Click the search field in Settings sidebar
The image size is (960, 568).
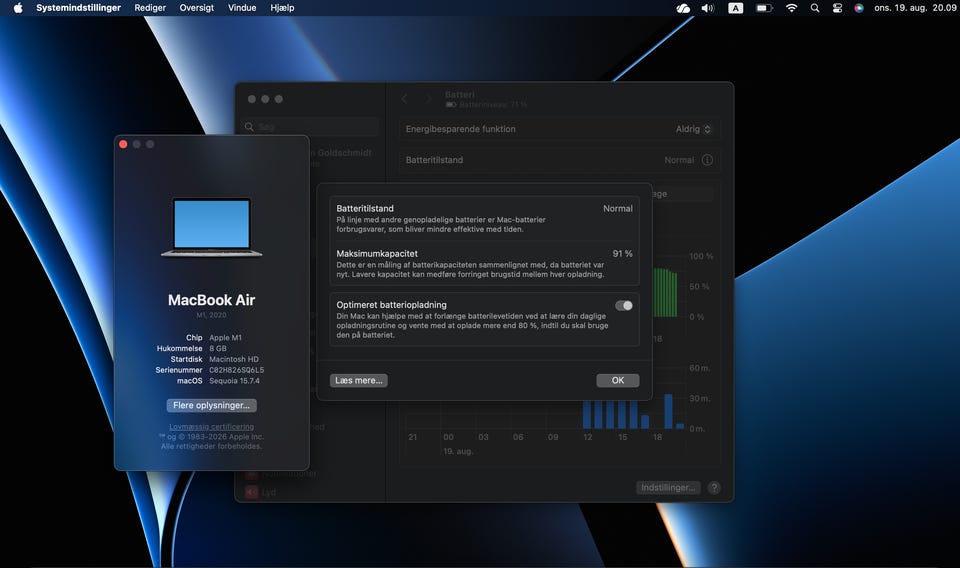click(310, 127)
